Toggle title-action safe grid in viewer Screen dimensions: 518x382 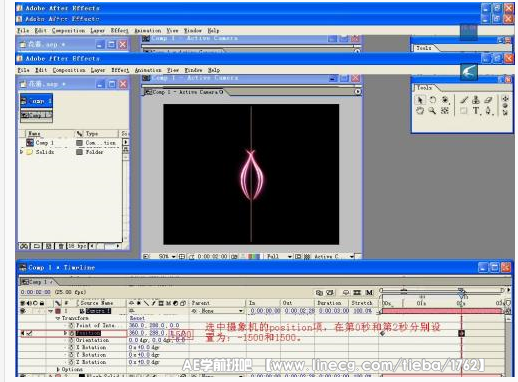[182, 257]
